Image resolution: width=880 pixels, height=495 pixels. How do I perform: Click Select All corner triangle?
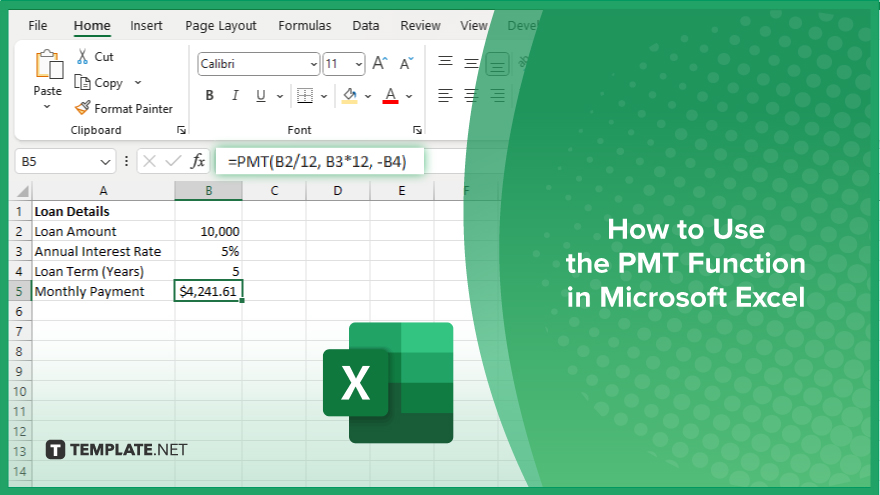[22, 191]
